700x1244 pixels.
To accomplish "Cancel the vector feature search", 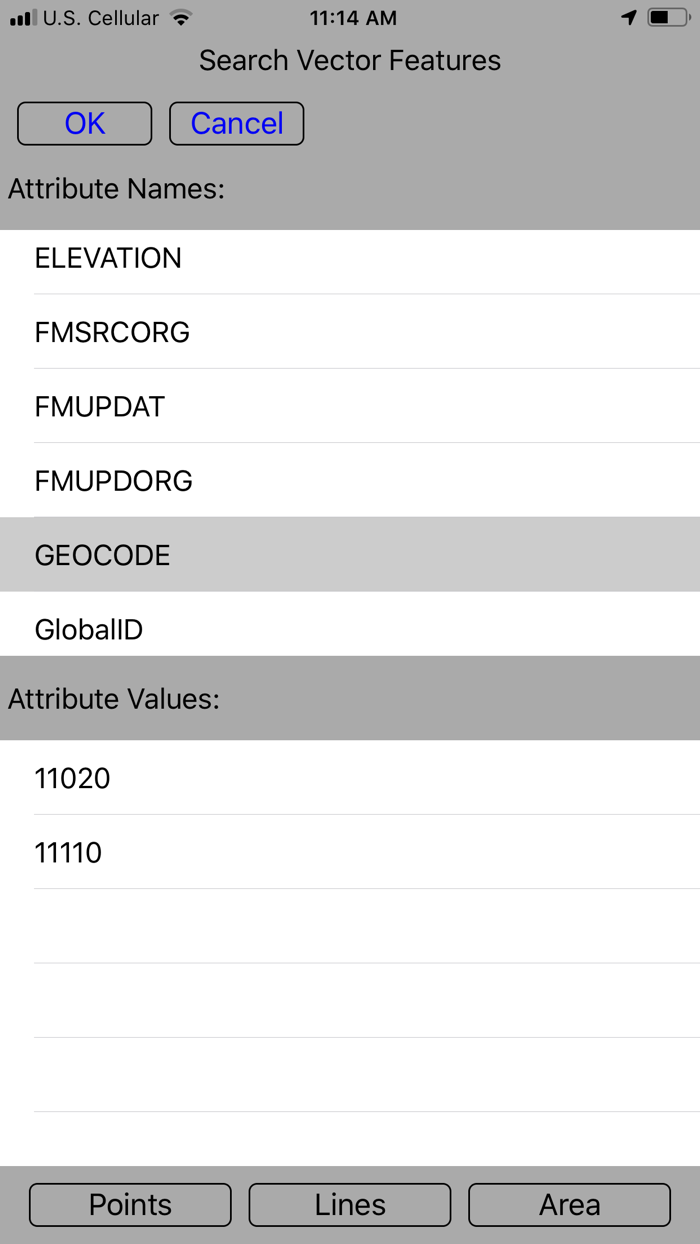I will coord(236,123).
